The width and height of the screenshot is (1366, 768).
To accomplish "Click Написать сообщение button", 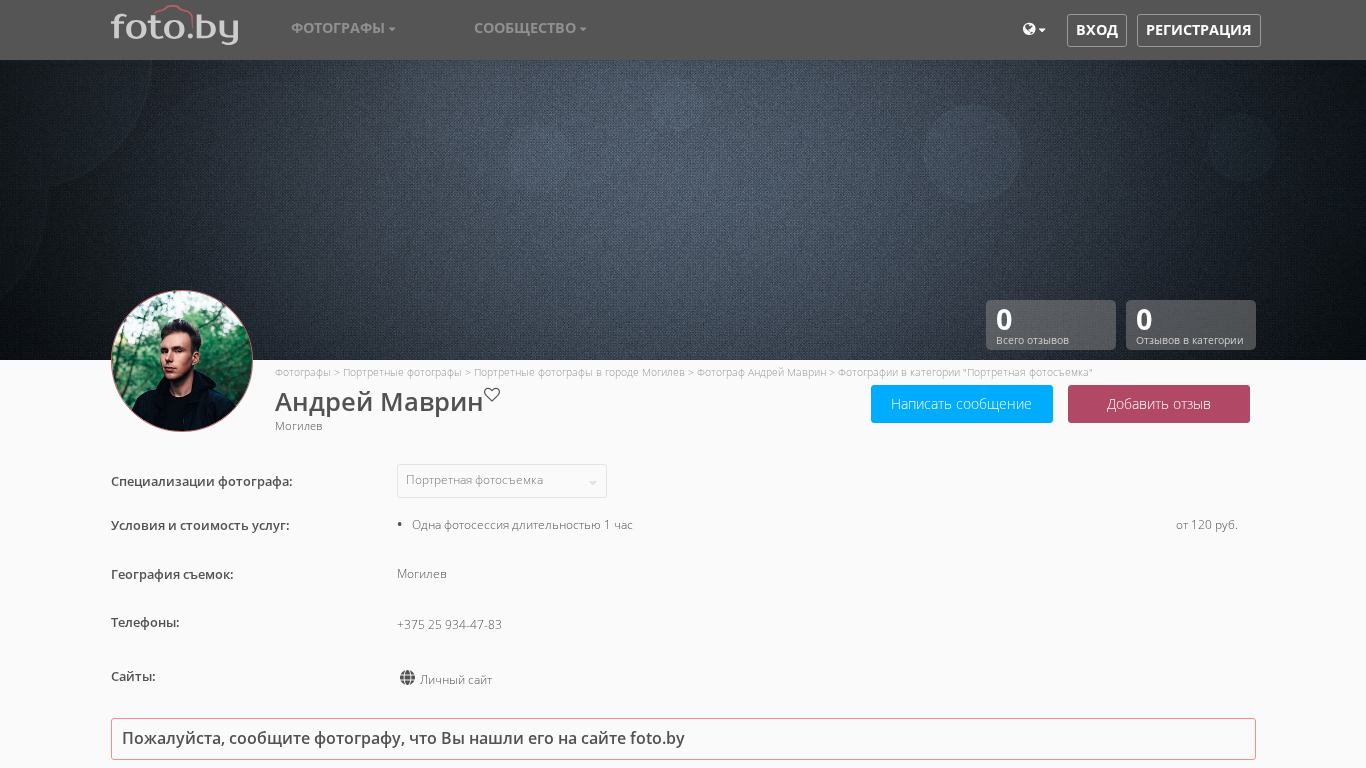I will pyautogui.click(x=961, y=404).
